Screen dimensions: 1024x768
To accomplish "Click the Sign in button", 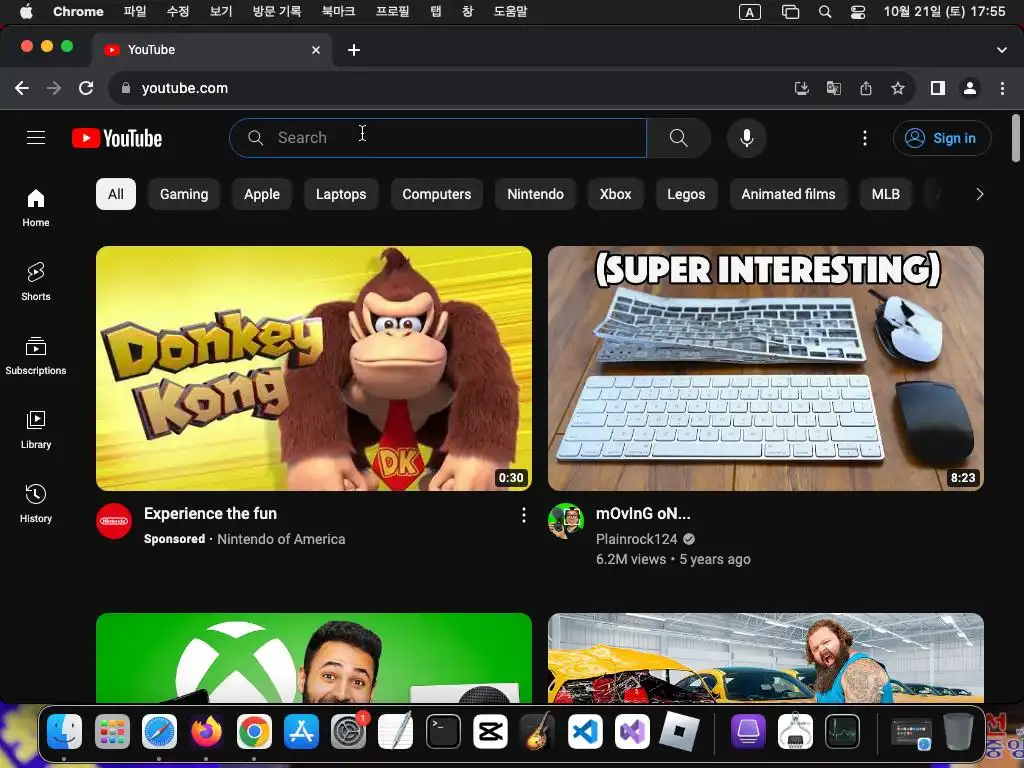I will (942, 138).
